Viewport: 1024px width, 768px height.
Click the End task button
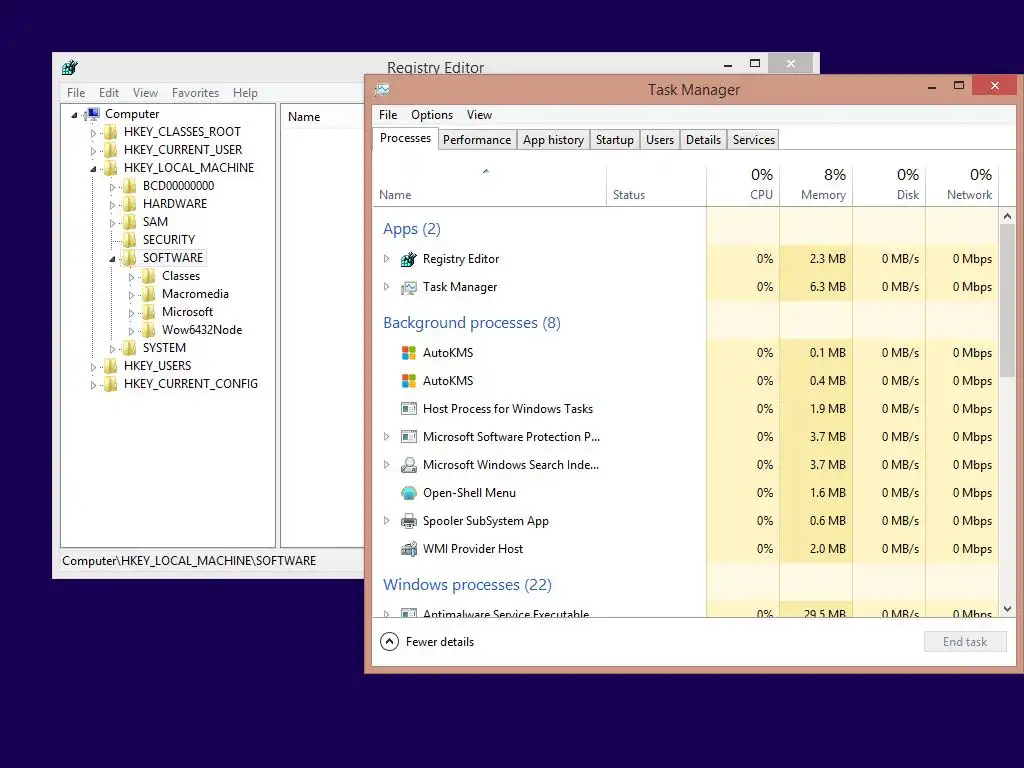965,642
